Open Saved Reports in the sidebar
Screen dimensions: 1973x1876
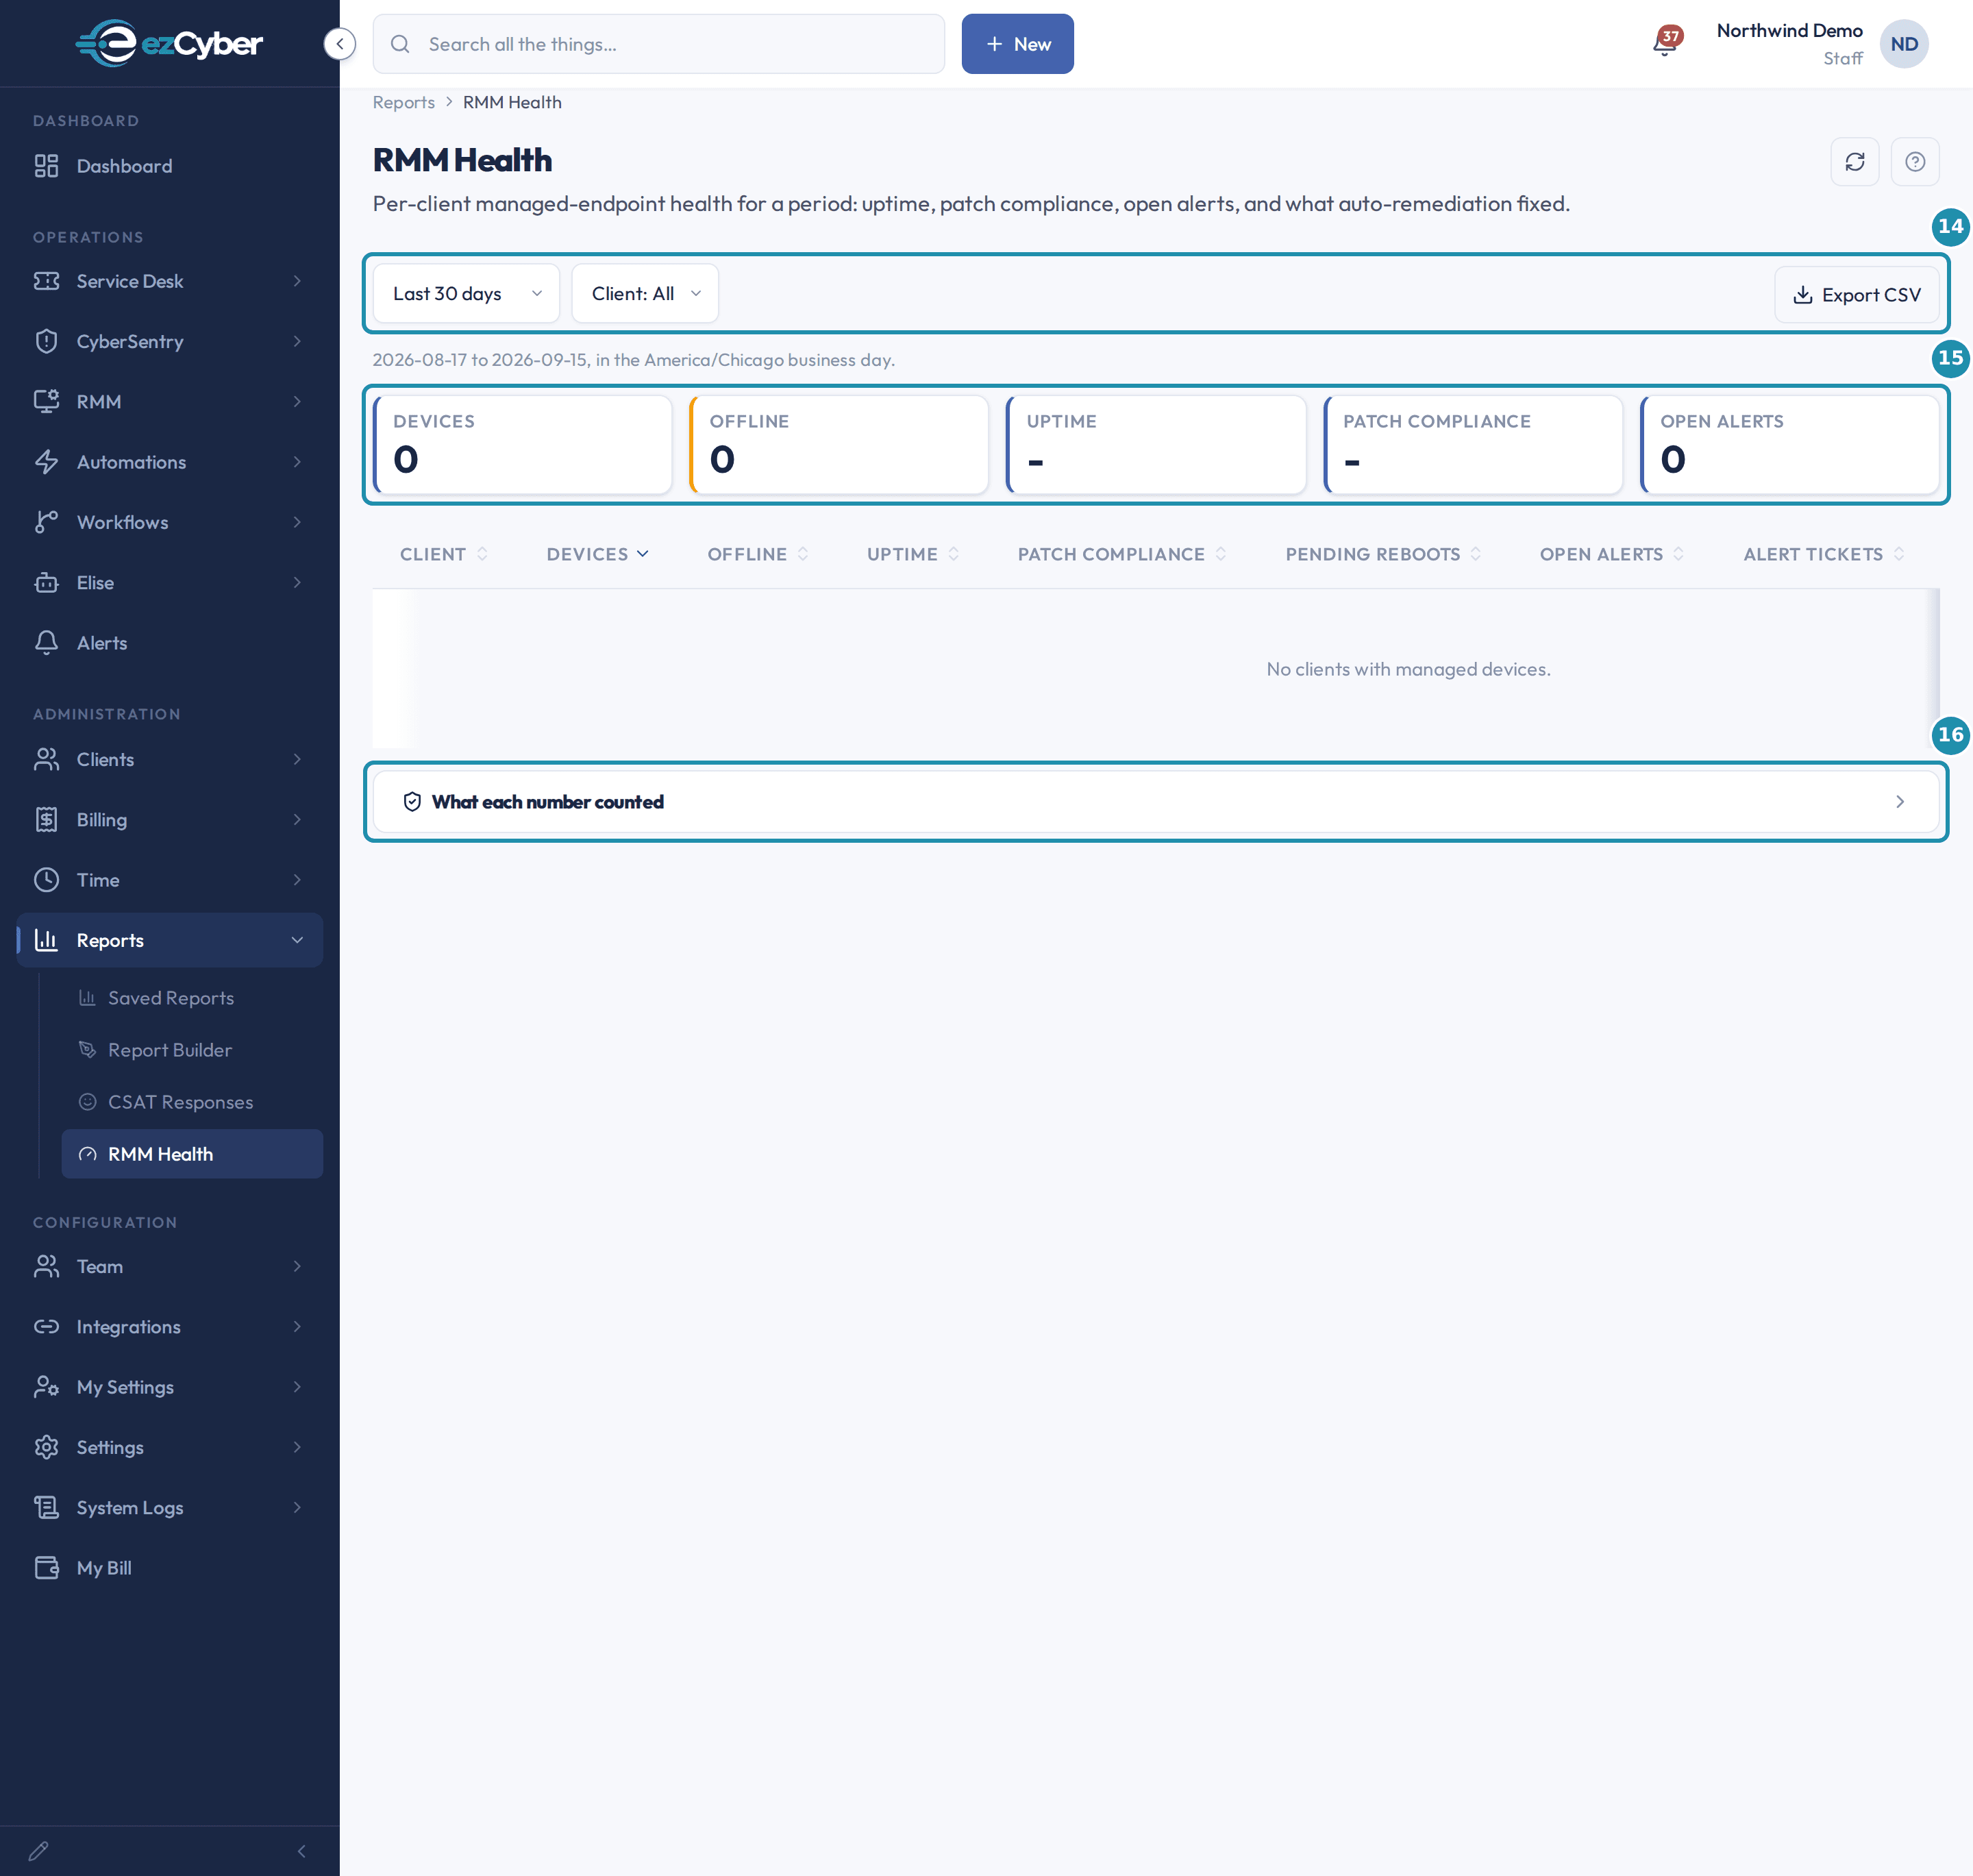192,998
